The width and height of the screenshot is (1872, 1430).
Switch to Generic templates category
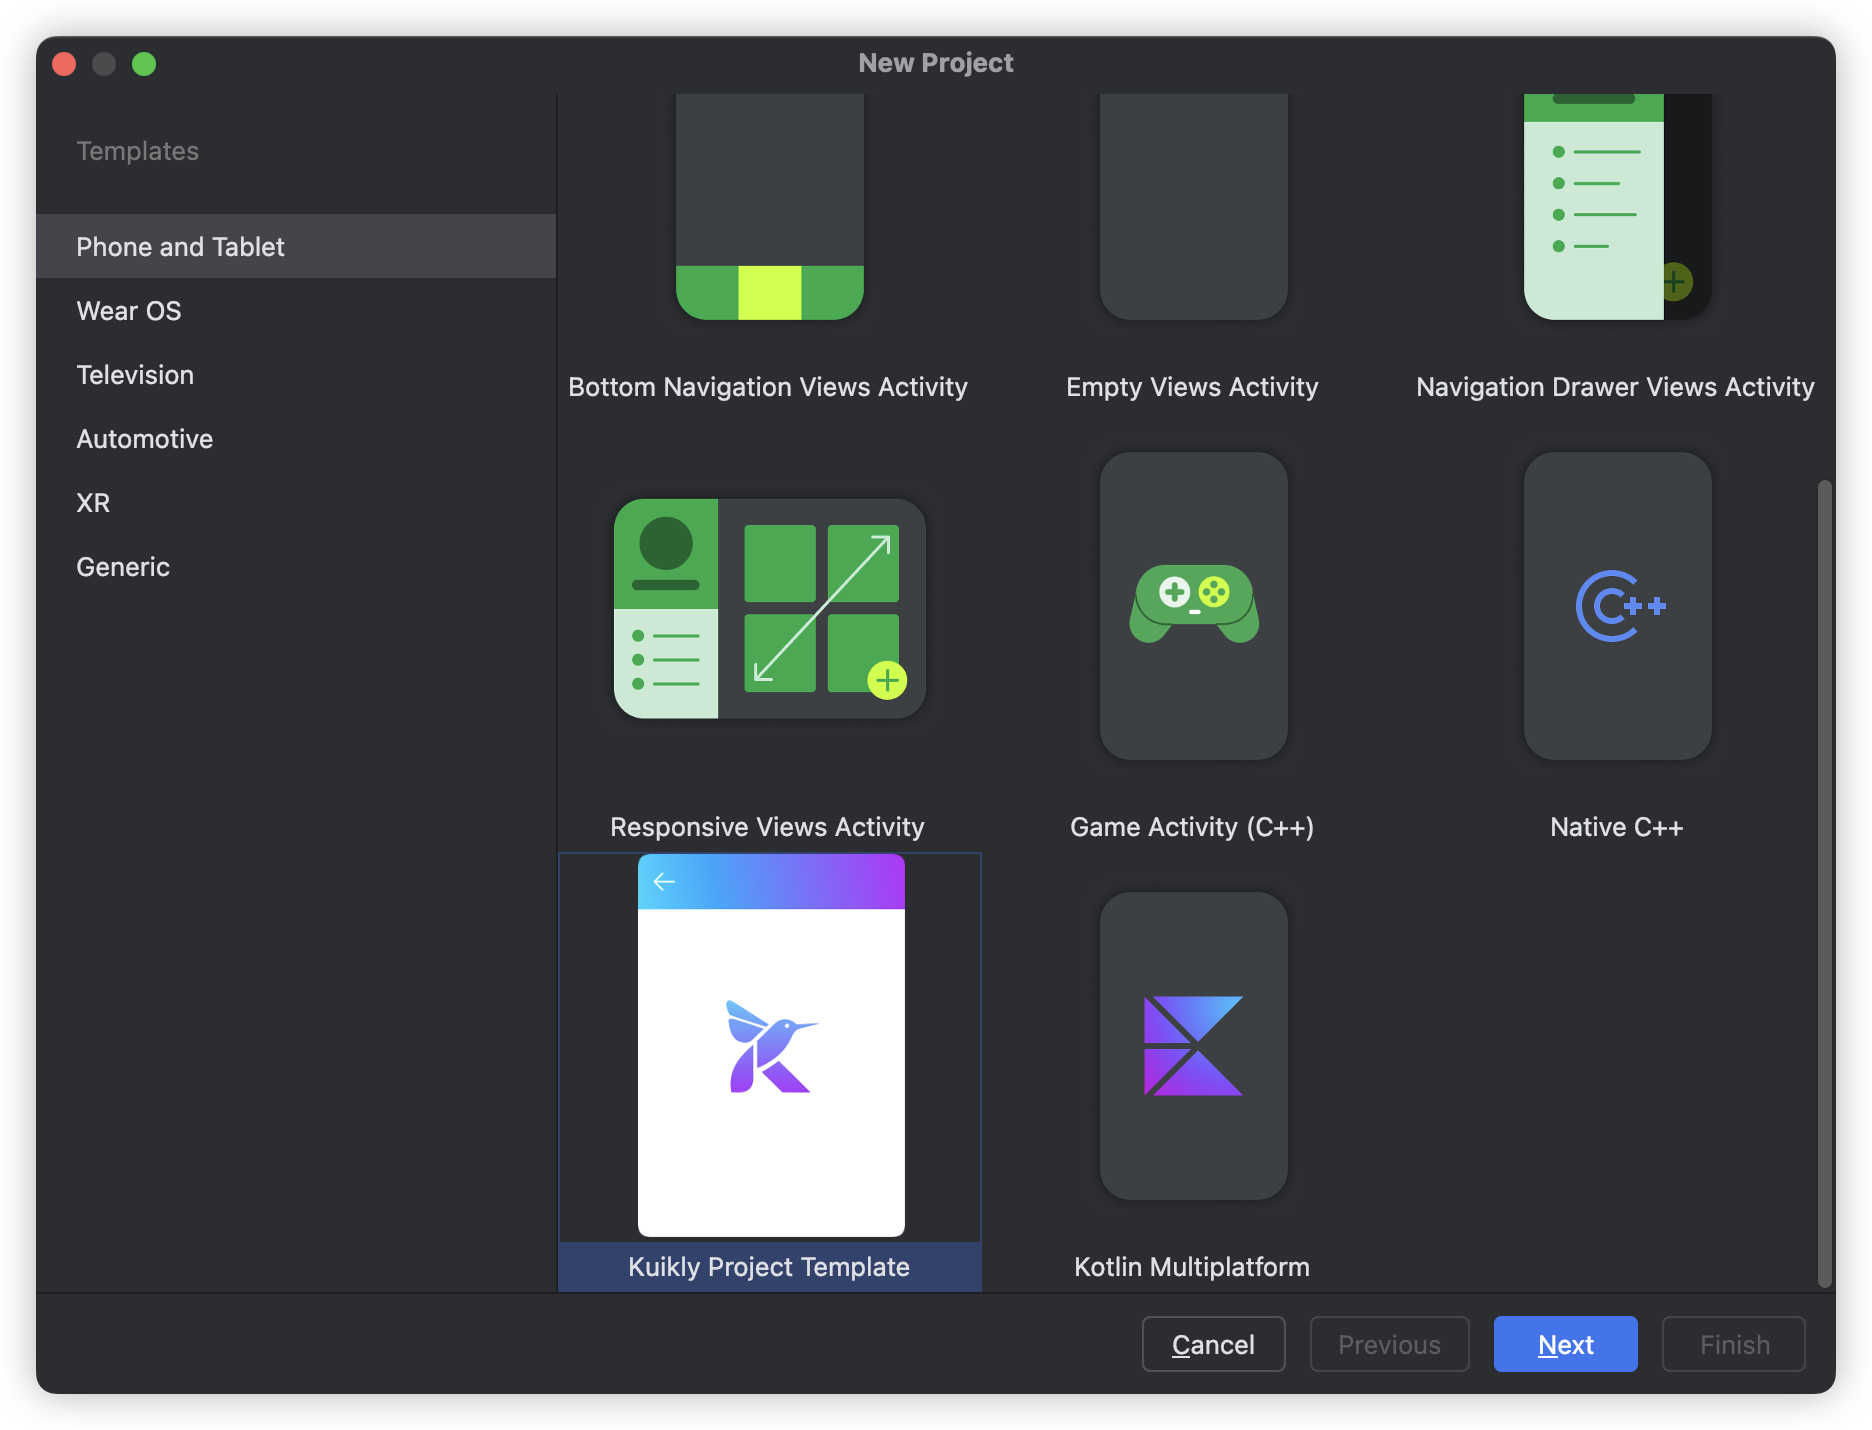pyautogui.click(x=123, y=567)
